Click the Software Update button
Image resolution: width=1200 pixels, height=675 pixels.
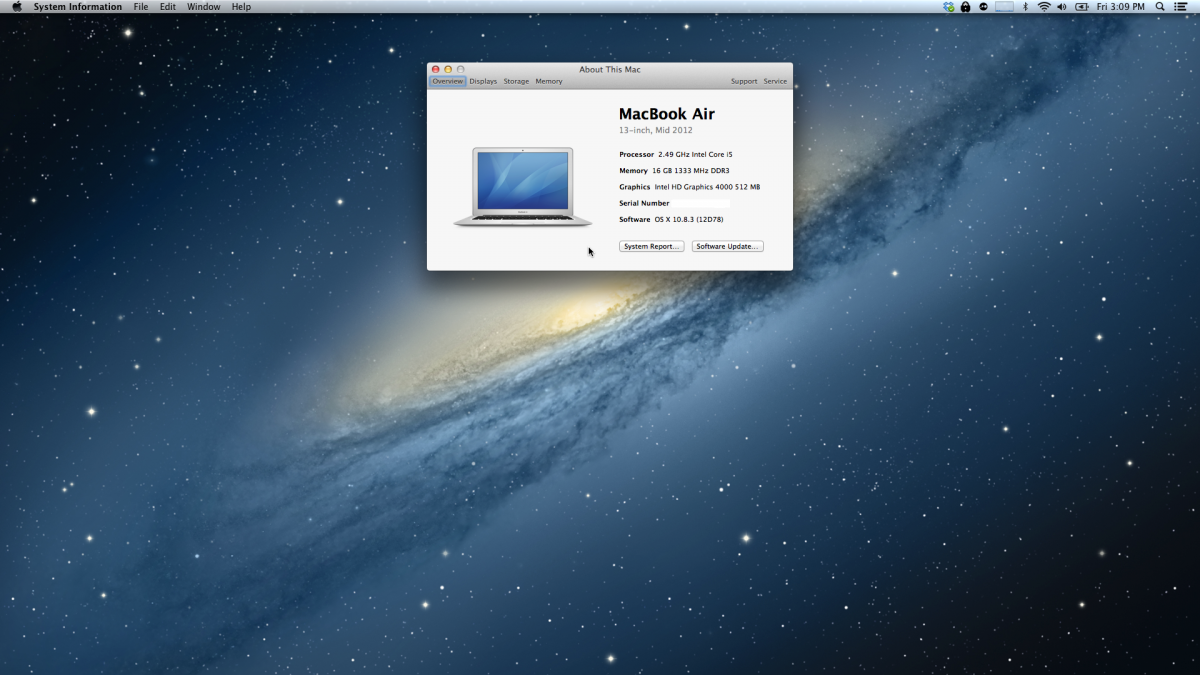(728, 246)
